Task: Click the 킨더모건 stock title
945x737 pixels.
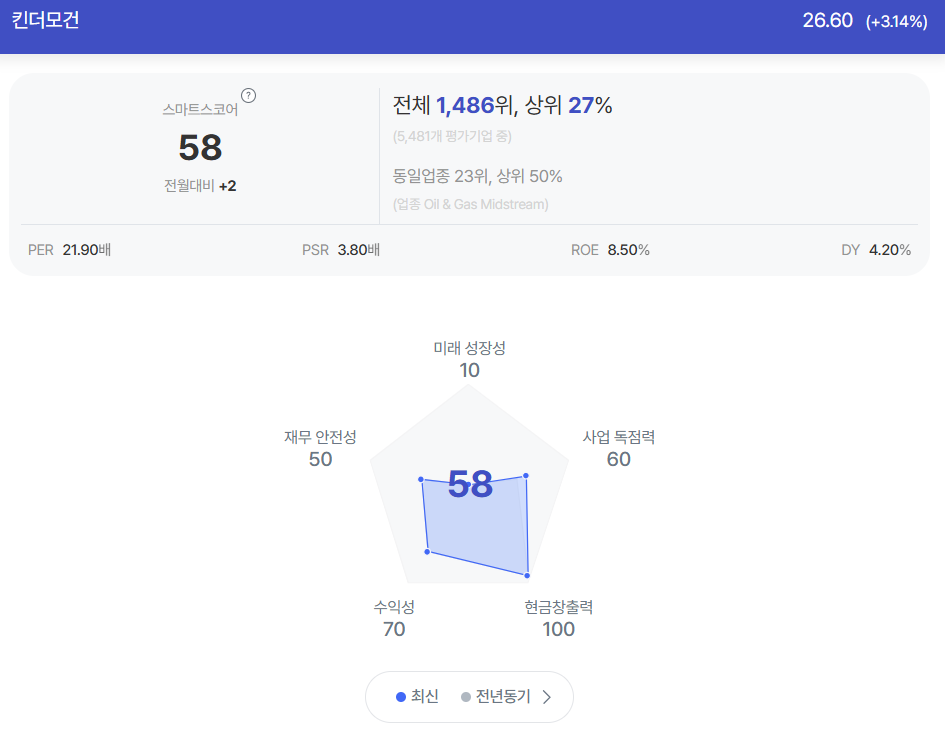Action: [x=45, y=20]
